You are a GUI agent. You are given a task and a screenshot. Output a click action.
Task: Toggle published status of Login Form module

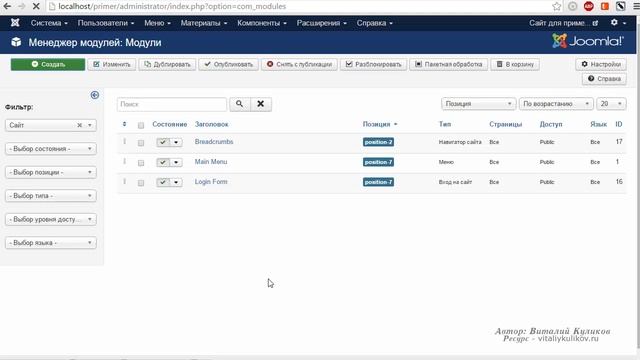click(163, 182)
